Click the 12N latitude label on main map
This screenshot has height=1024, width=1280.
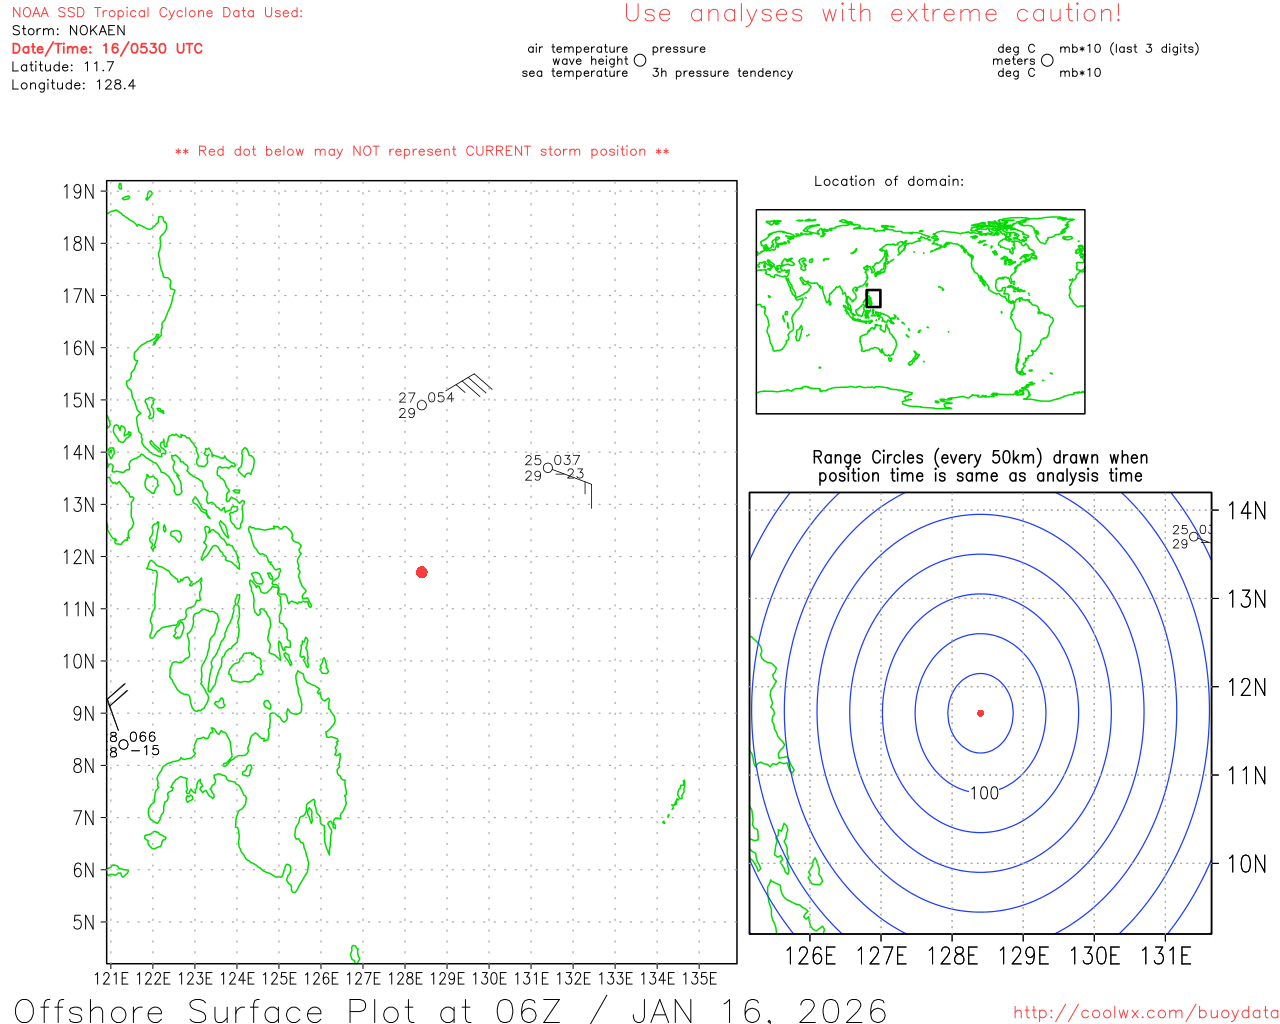coord(78,557)
